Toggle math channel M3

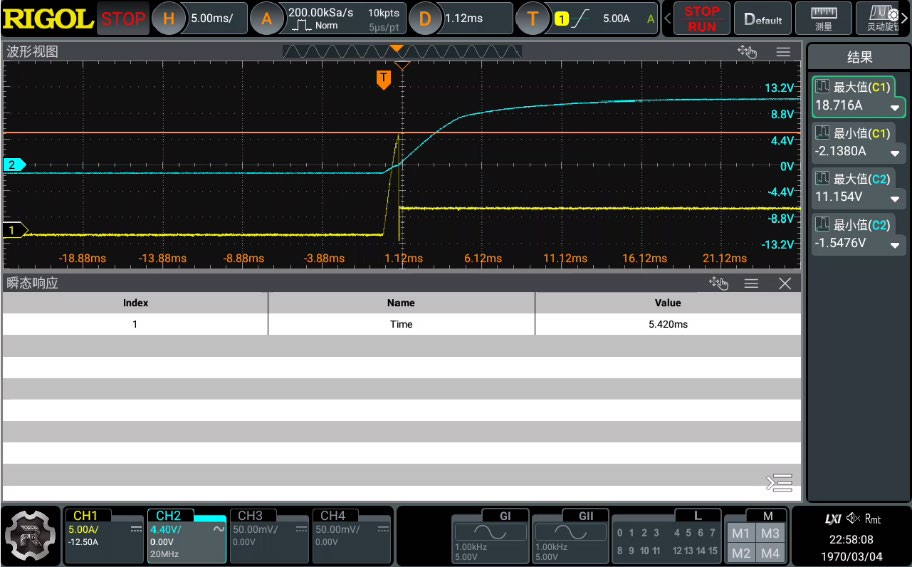[770, 533]
